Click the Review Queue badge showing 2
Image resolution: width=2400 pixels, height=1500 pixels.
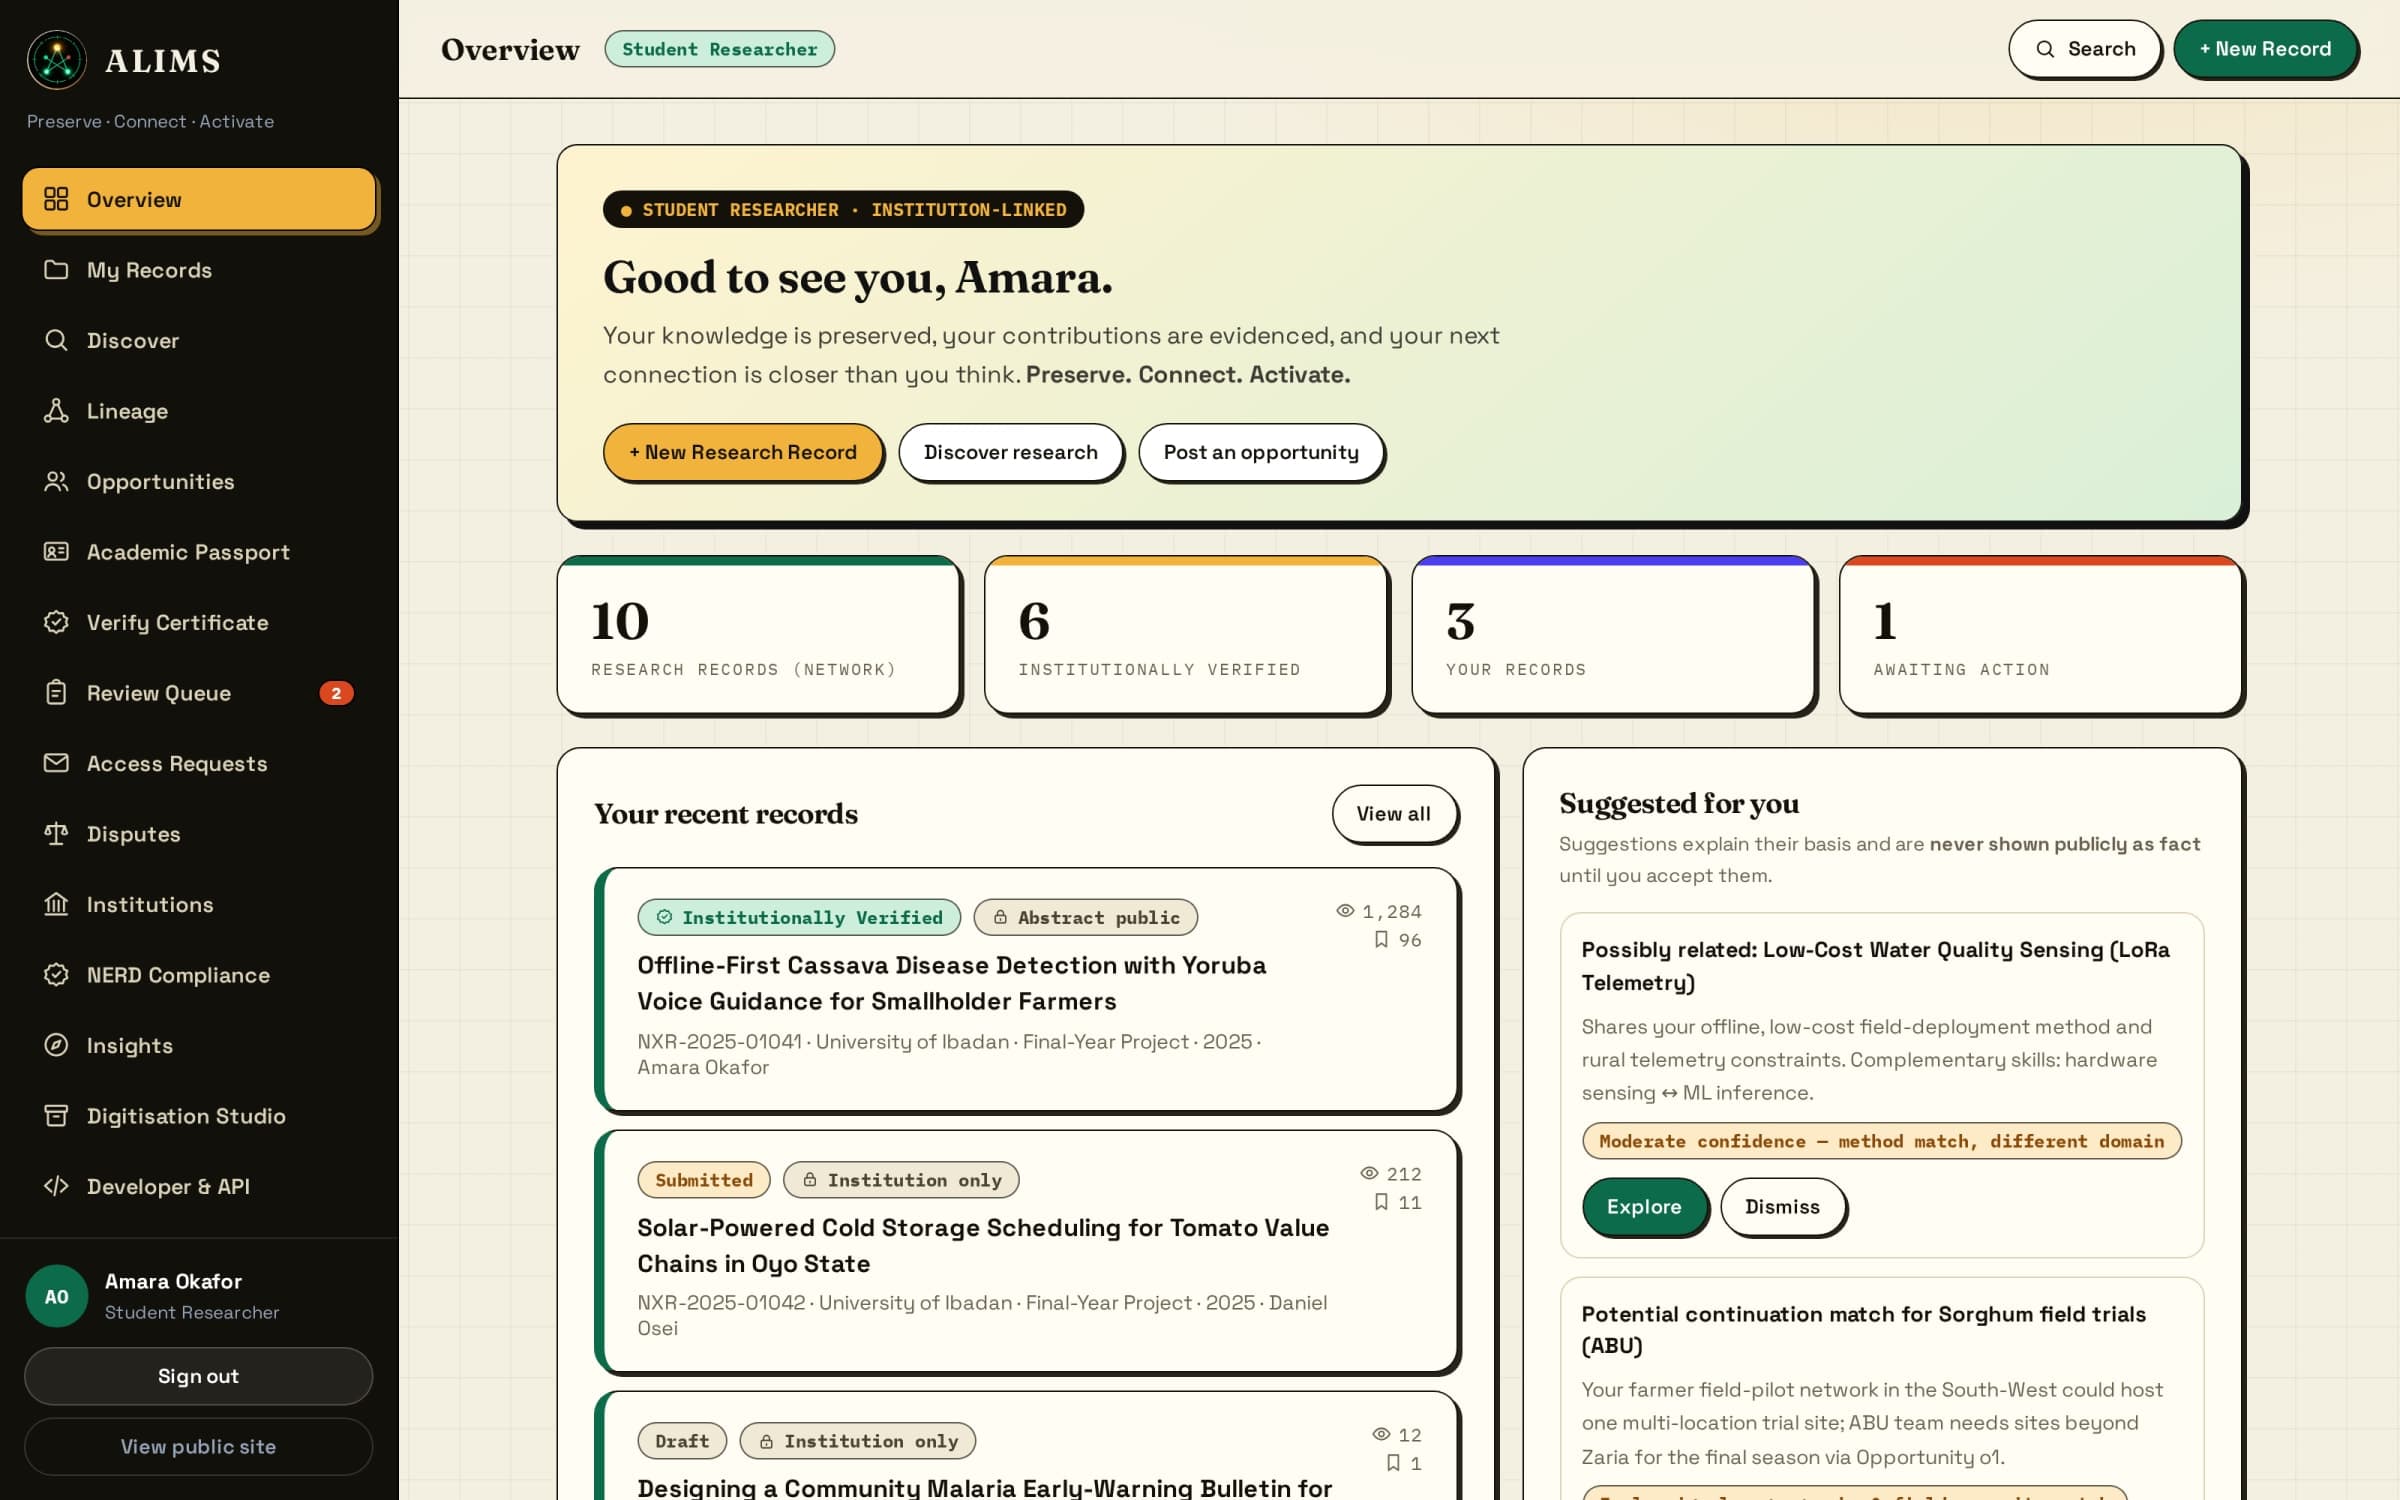[336, 693]
